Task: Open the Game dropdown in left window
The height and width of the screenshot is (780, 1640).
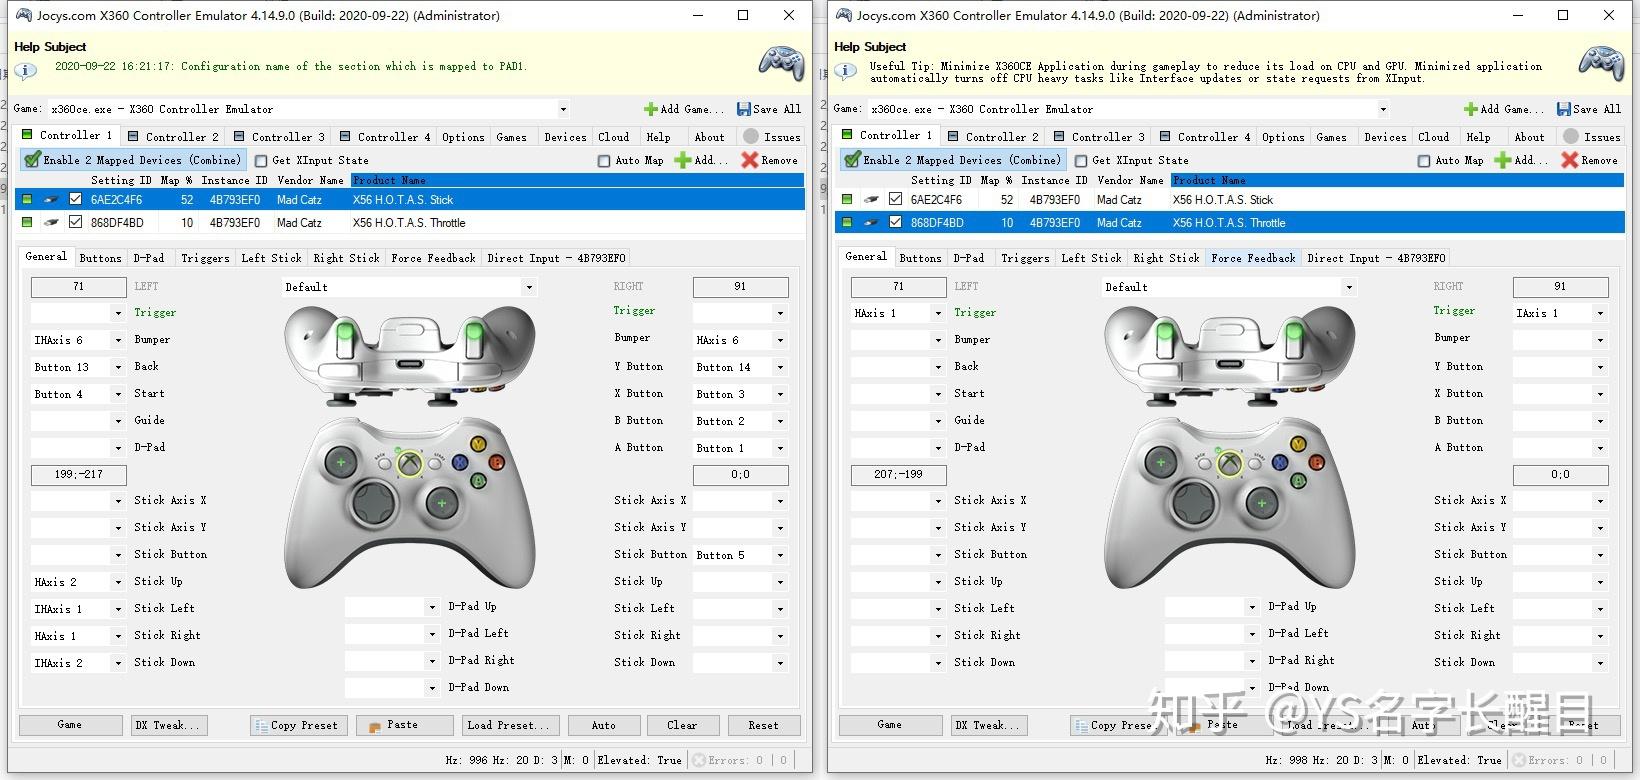Action: [563, 110]
